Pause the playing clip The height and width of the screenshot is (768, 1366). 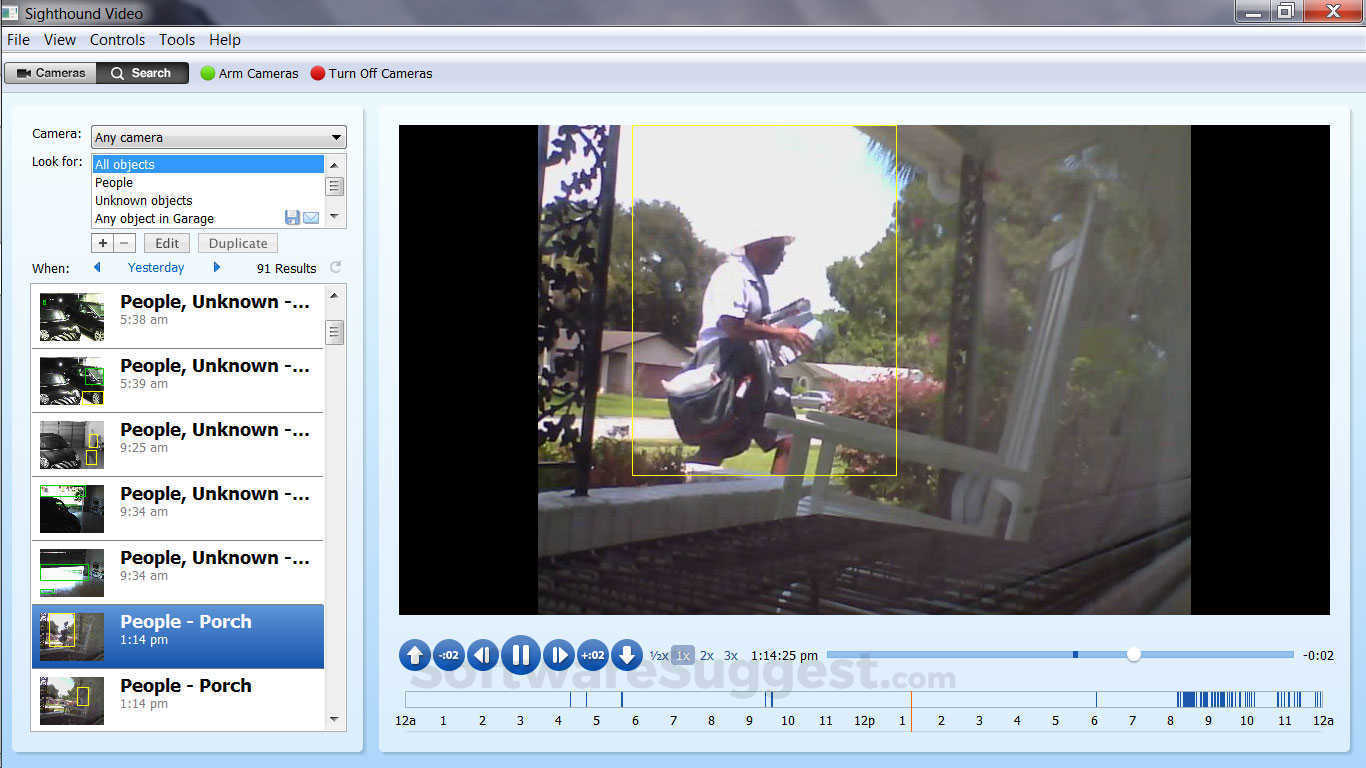pyautogui.click(x=520, y=655)
